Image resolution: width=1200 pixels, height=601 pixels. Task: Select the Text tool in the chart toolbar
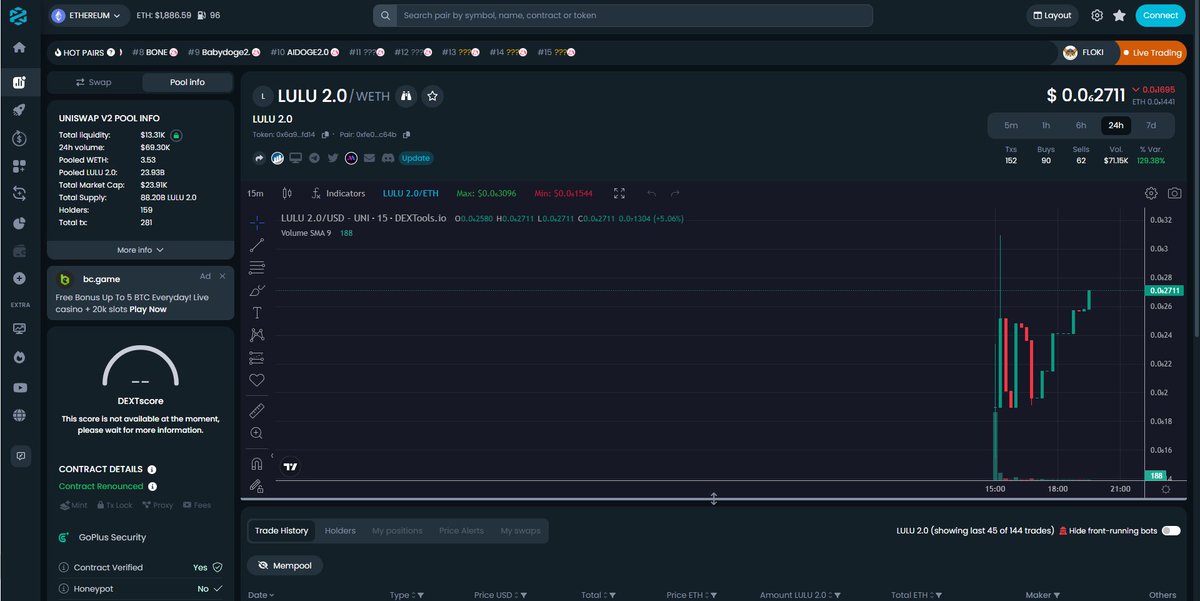pyautogui.click(x=257, y=313)
